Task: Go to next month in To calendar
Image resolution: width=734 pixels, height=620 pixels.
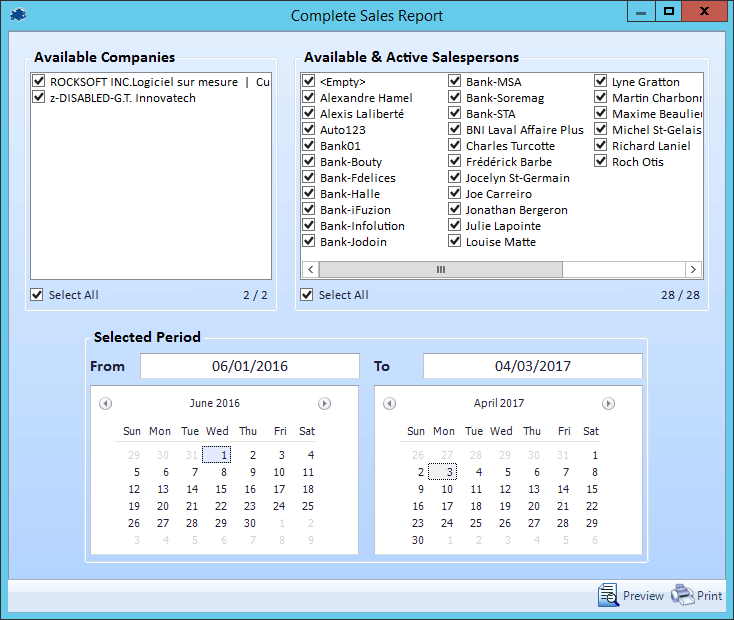Action: pyautogui.click(x=608, y=404)
